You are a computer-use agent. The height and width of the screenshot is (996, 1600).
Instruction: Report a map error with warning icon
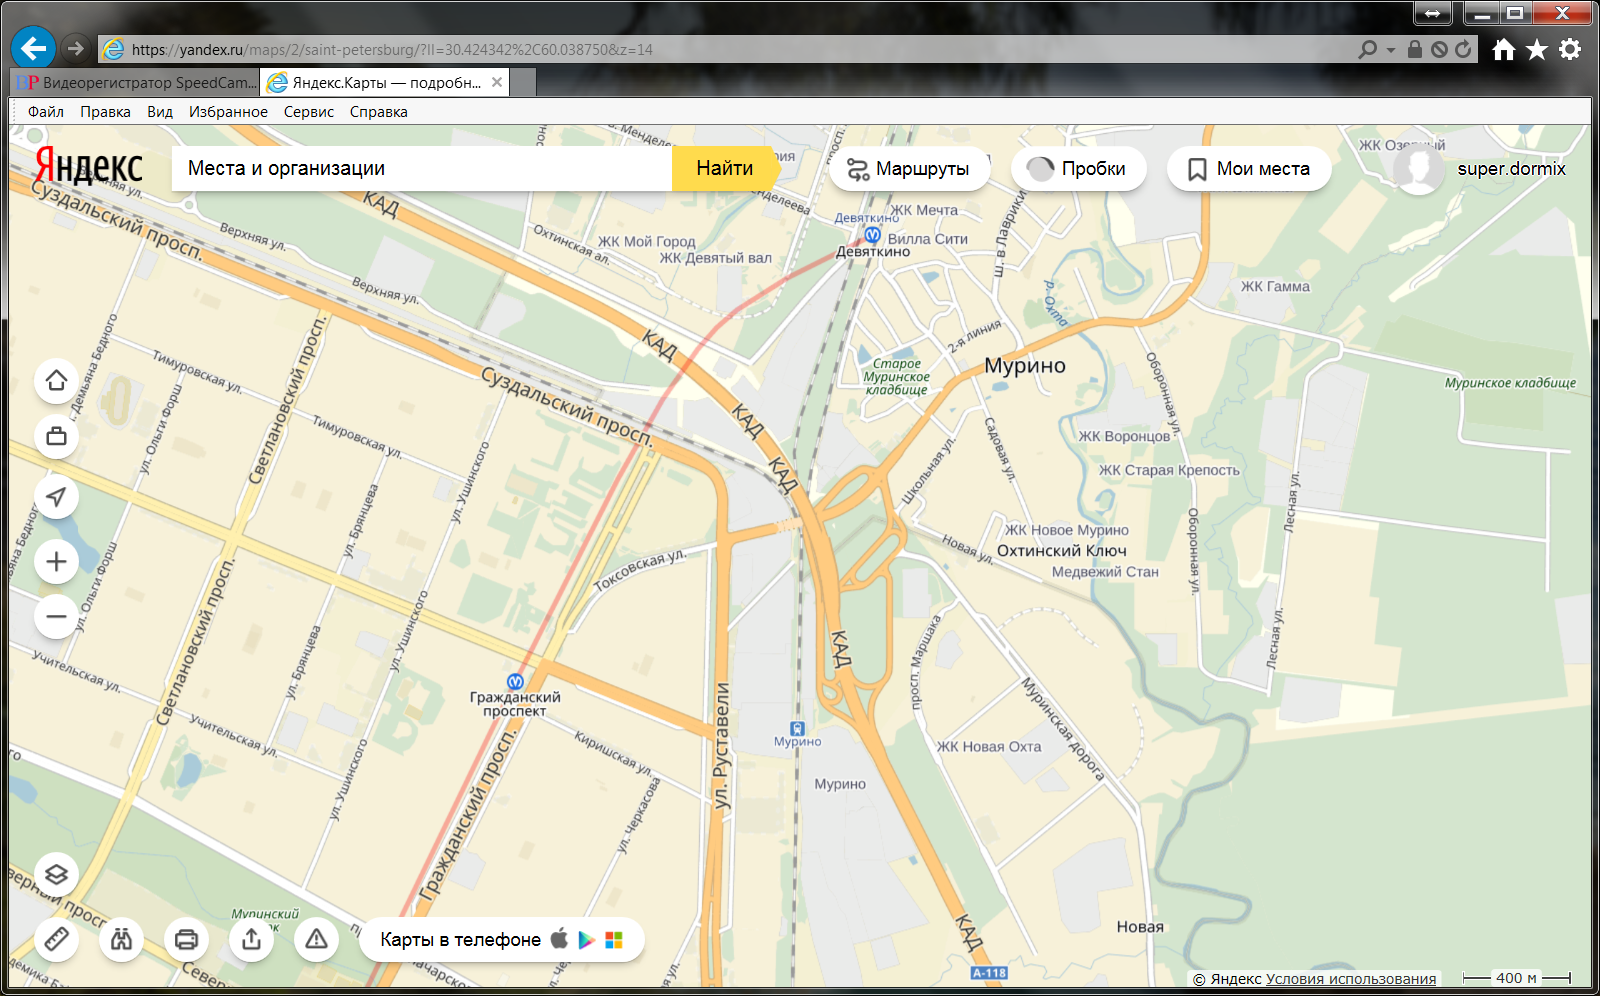pyautogui.click(x=316, y=939)
